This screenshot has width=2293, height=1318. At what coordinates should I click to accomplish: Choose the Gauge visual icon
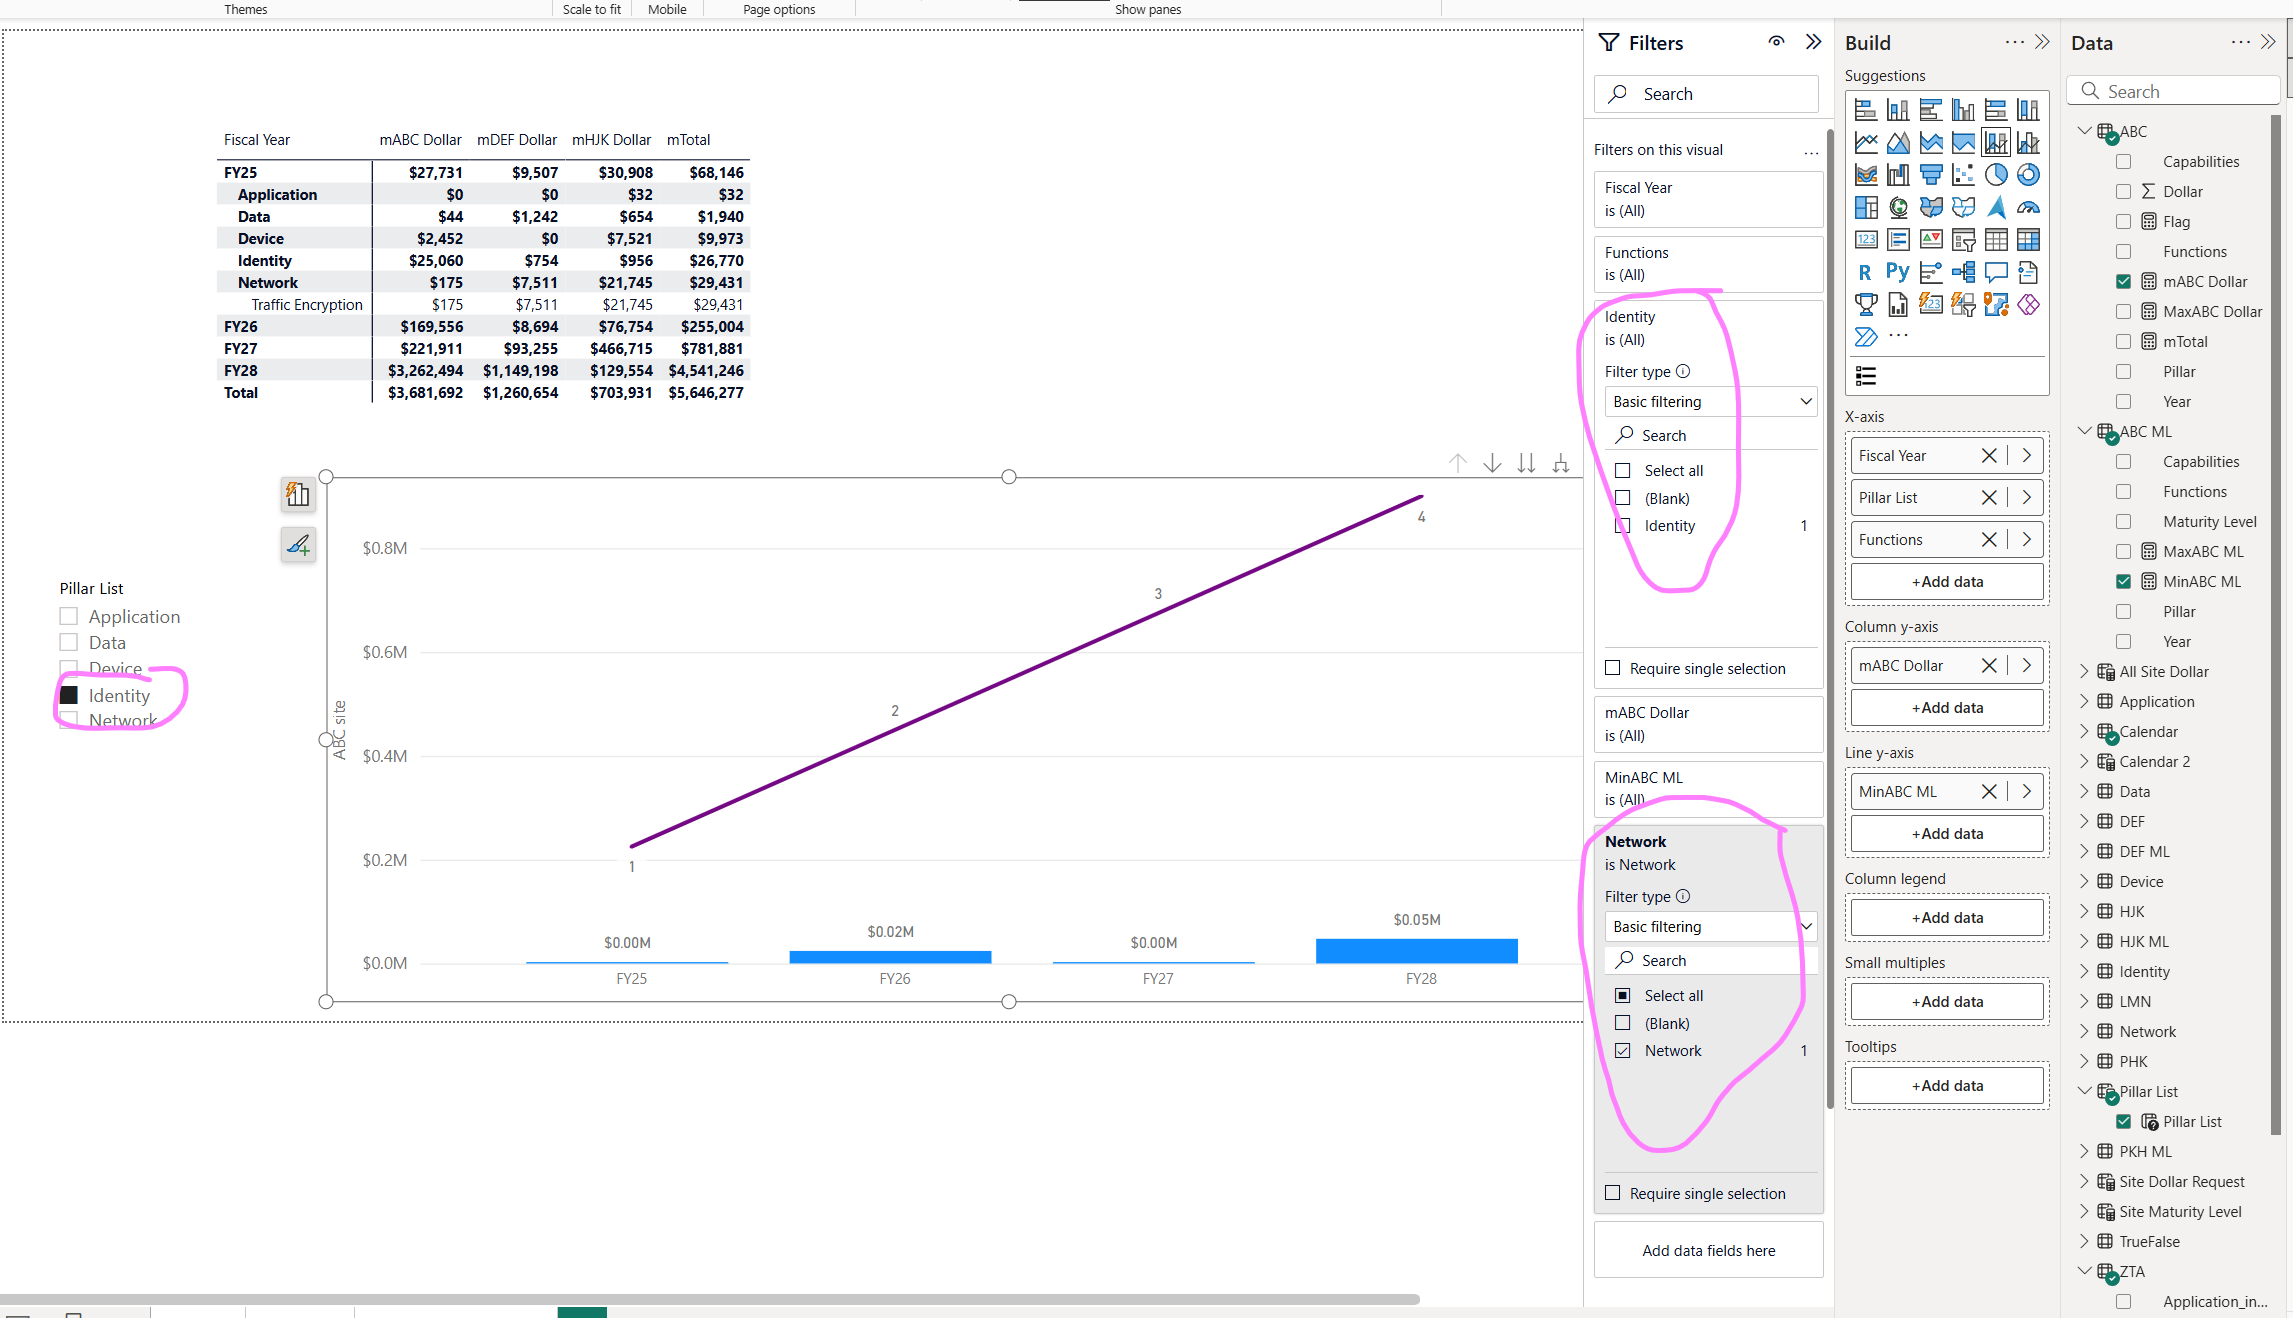point(2028,207)
